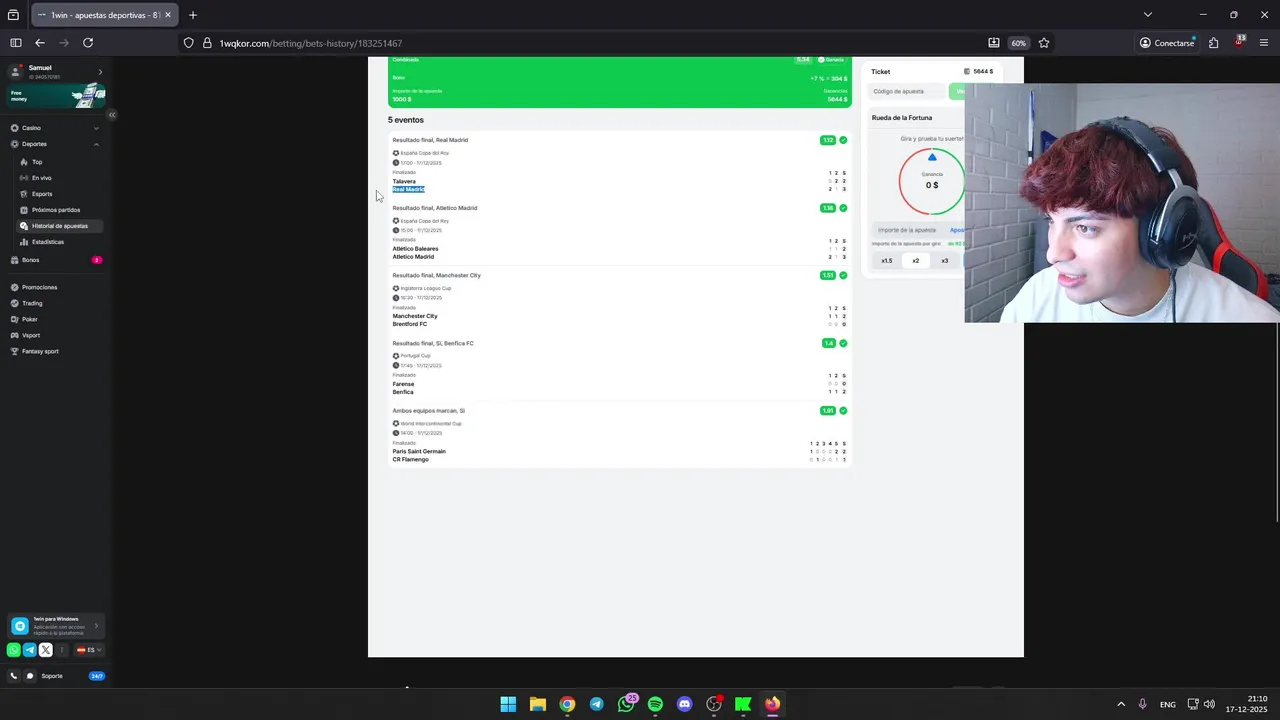The width and height of the screenshot is (1280, 720).
Task: Expand the Casino menu section
Action: pos(55,128)
